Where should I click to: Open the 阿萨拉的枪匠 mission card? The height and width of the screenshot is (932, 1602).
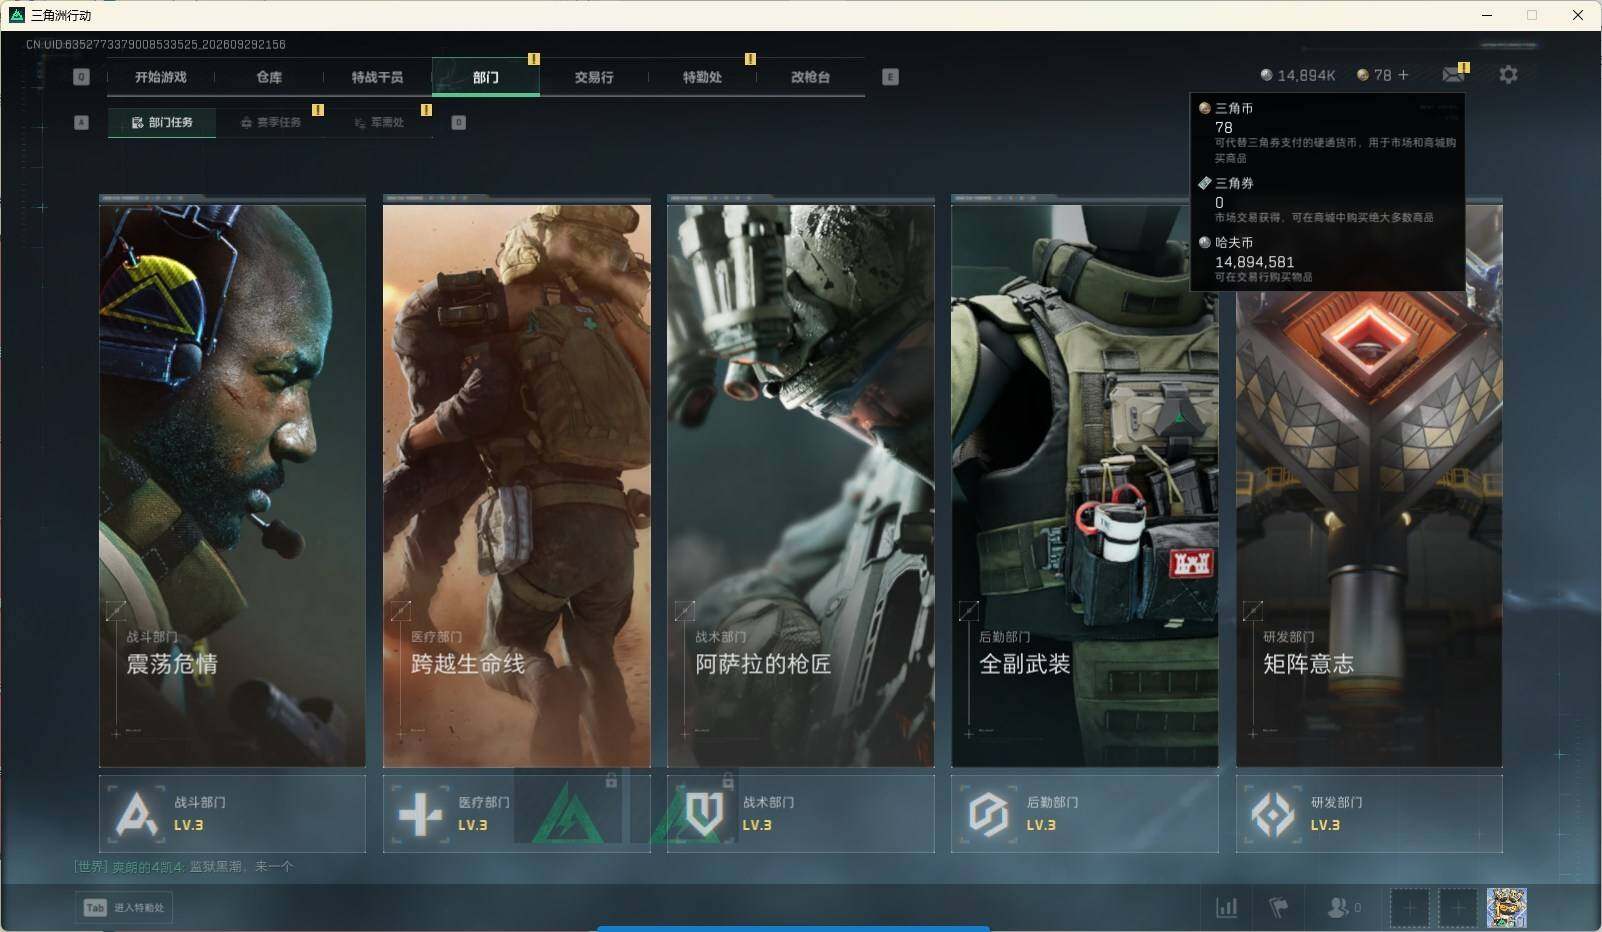click(x=800, y=482)
